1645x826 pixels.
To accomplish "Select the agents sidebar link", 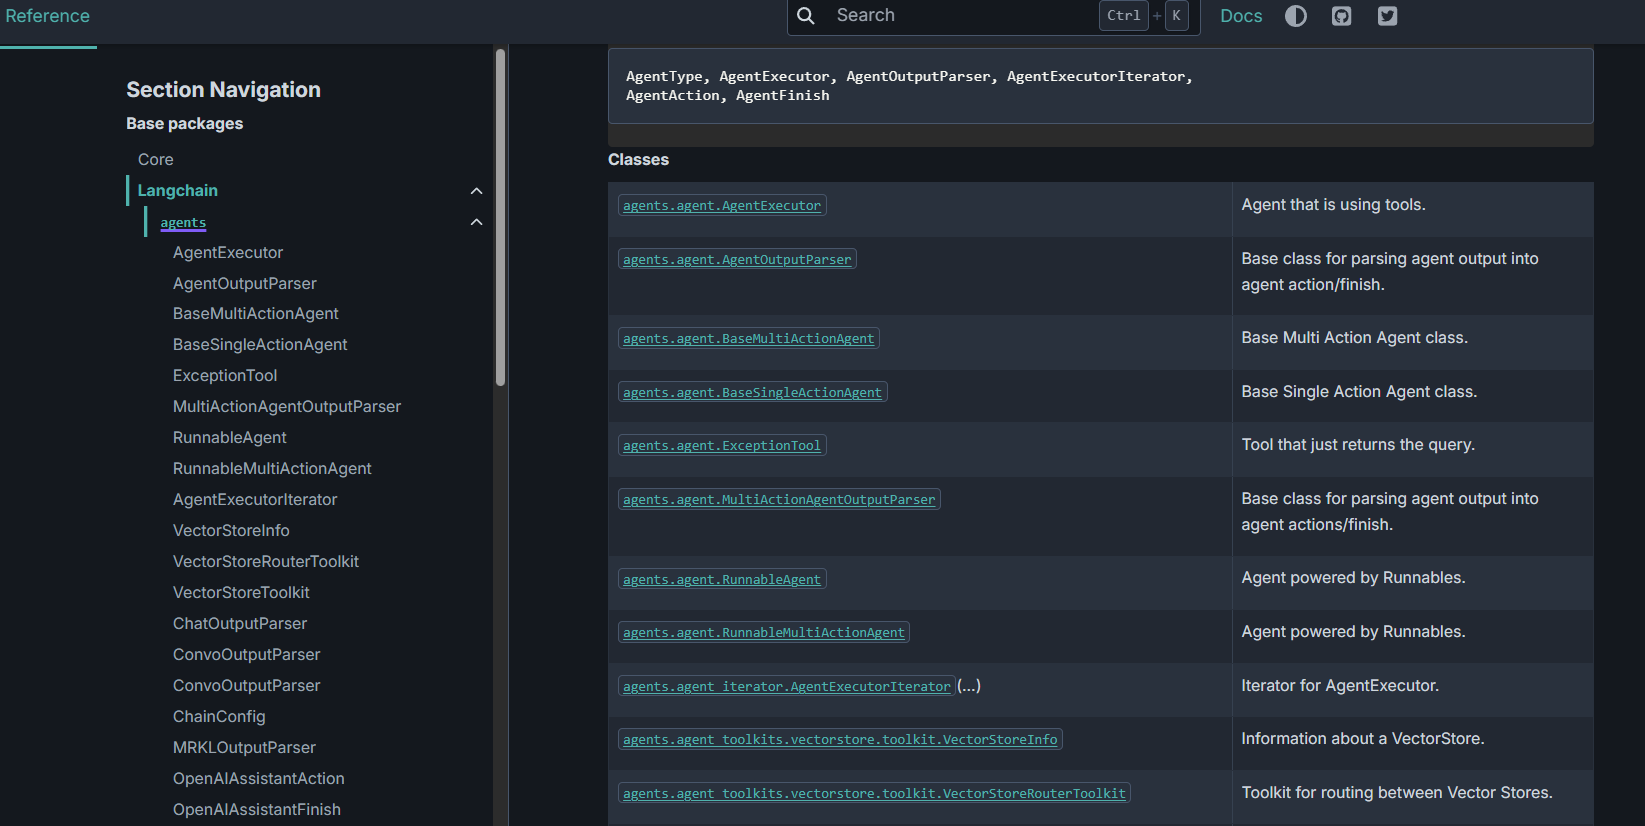I will pos(183,222).
